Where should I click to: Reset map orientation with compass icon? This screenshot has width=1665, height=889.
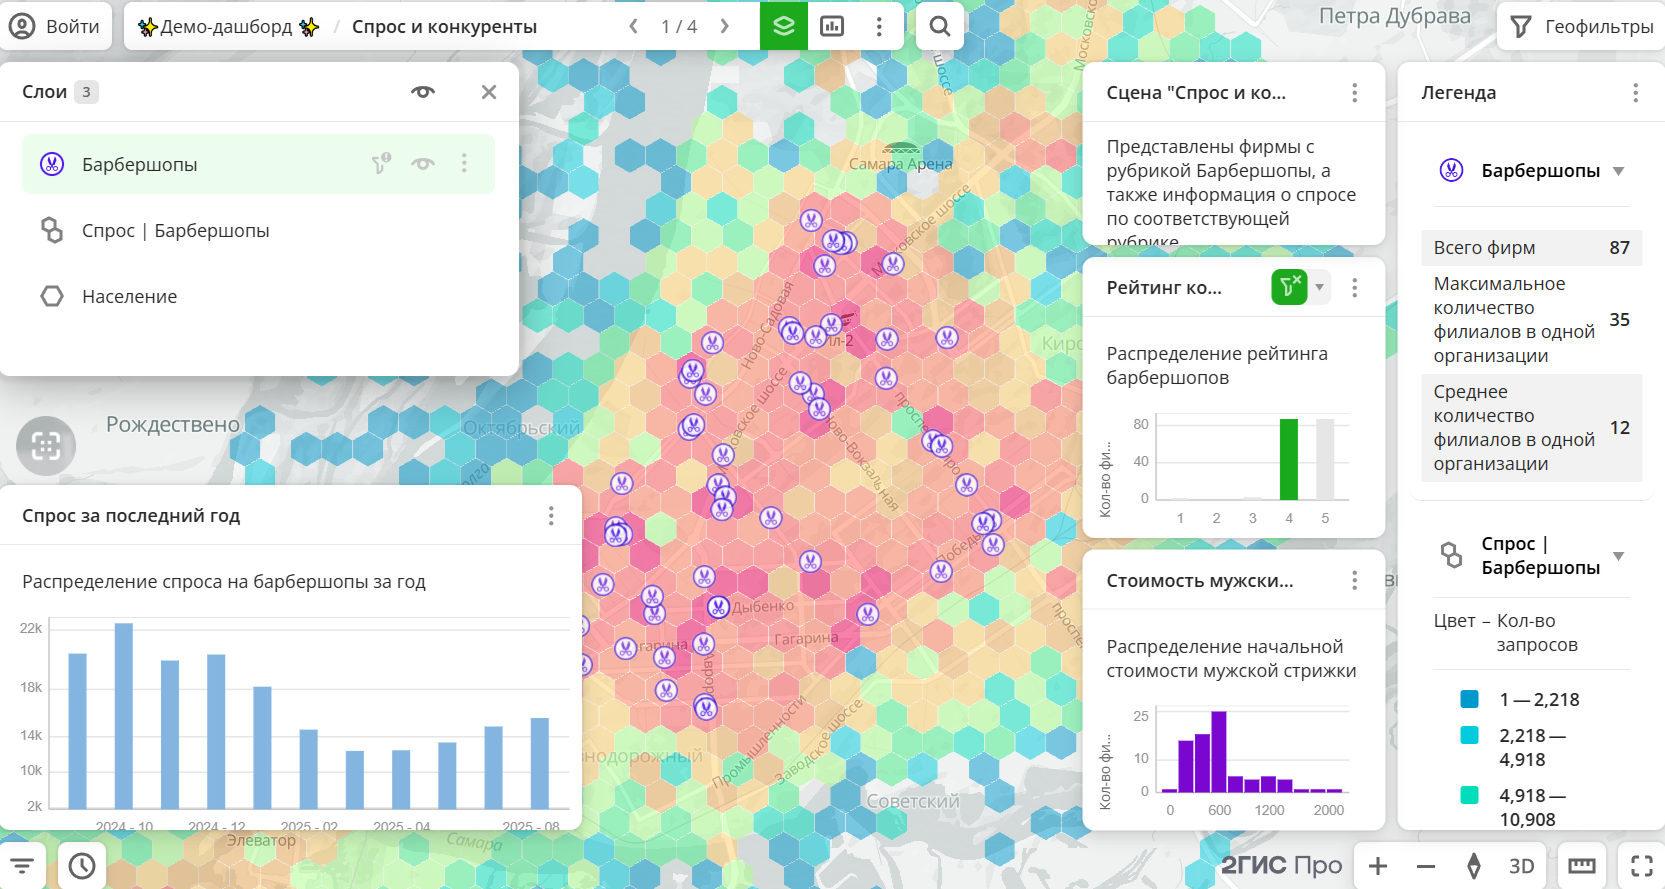[x=1473, y=865]
